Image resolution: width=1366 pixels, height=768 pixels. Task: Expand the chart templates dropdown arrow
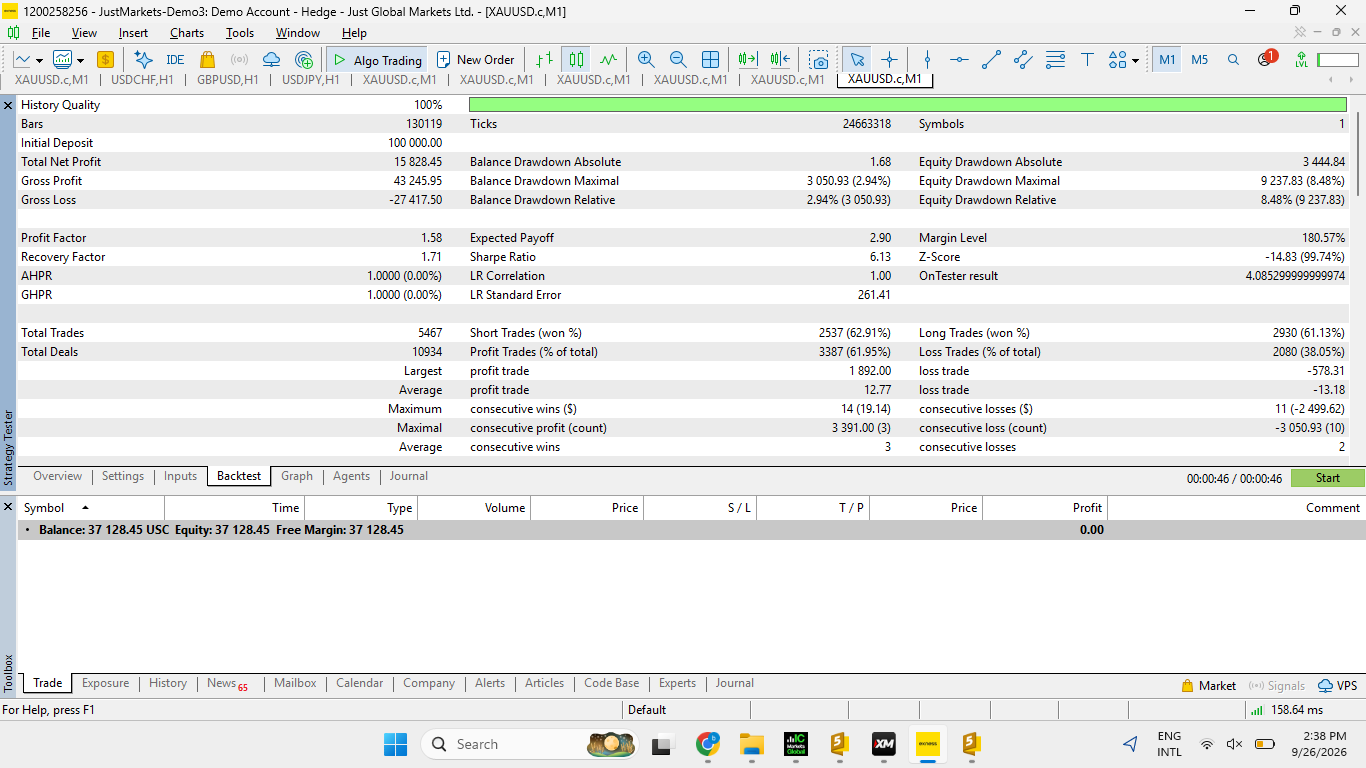point(78,61)
